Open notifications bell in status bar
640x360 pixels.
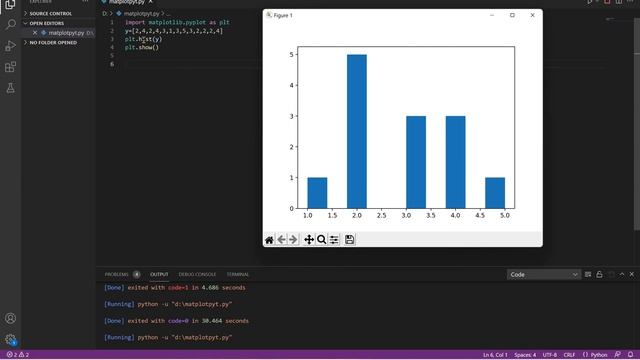(x=631, y=355)
